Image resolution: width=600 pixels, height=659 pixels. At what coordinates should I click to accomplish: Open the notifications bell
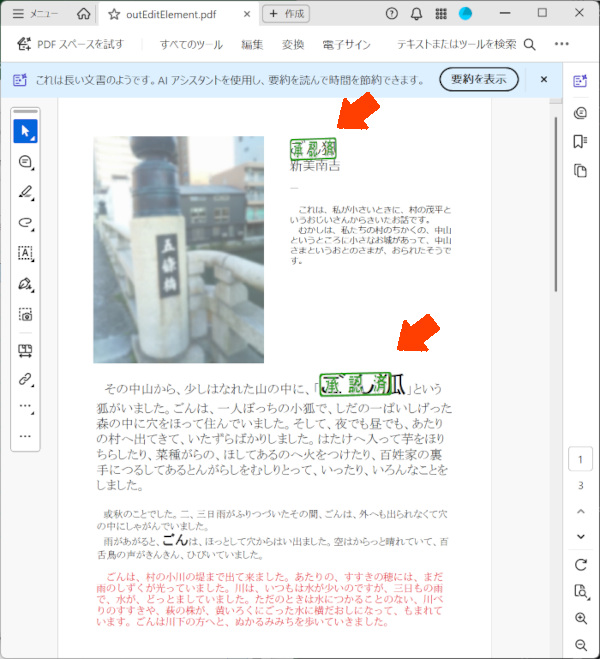[416, 14]
